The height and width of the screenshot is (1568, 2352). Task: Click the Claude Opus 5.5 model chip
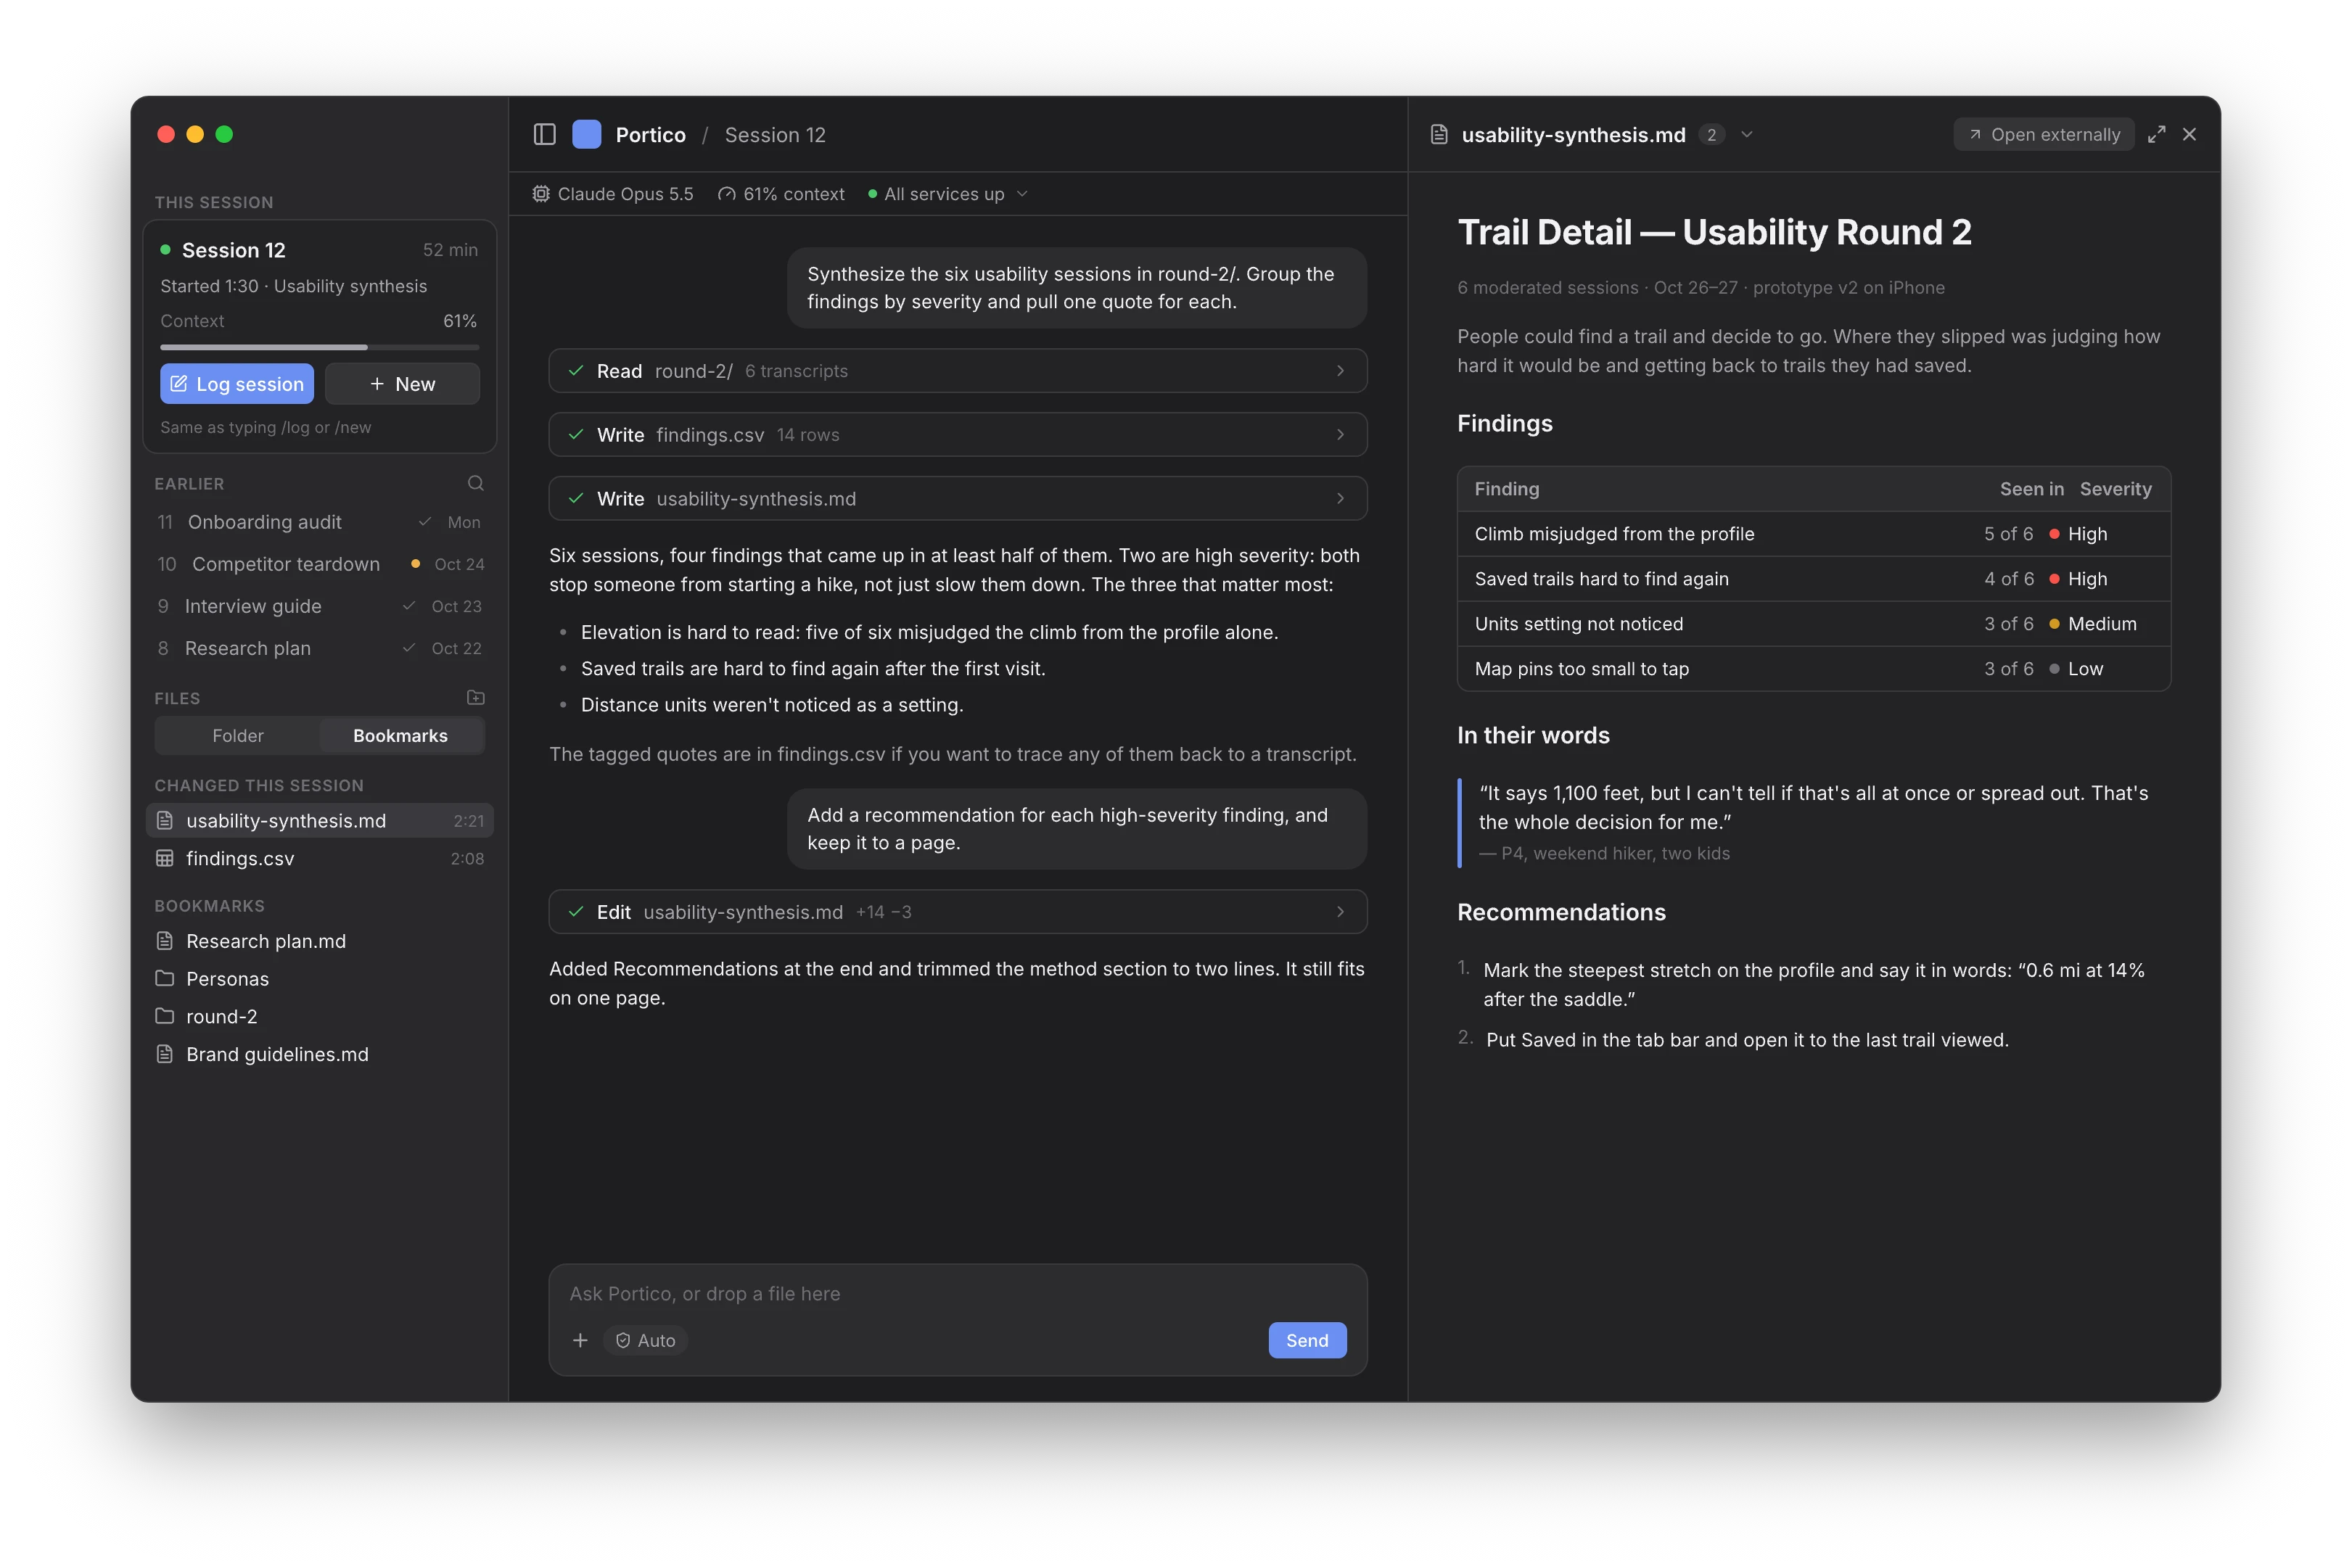click(613, 194)
